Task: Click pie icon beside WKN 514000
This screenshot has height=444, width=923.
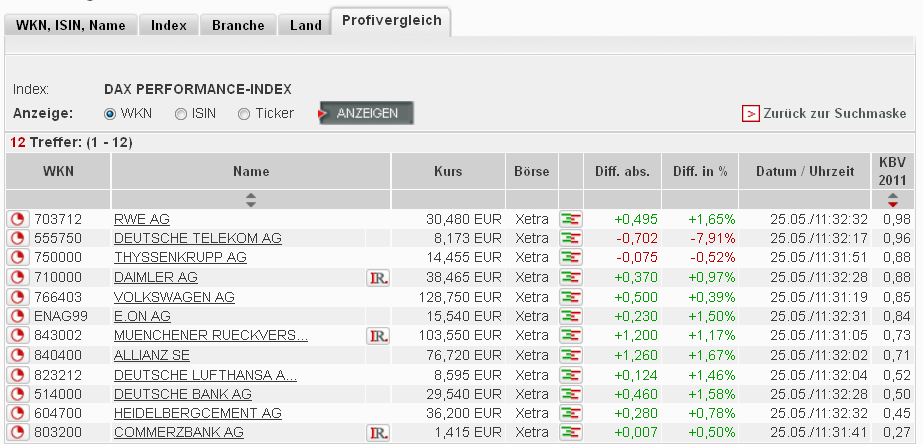Action: tap(18, 394)
